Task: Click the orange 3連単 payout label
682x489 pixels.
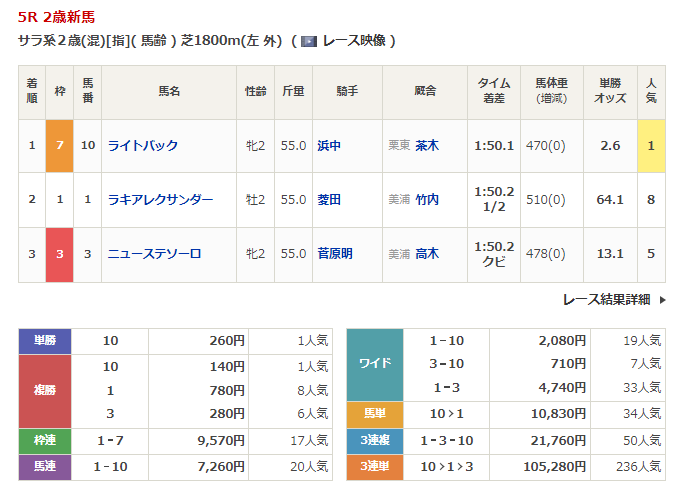Action: 375,465
